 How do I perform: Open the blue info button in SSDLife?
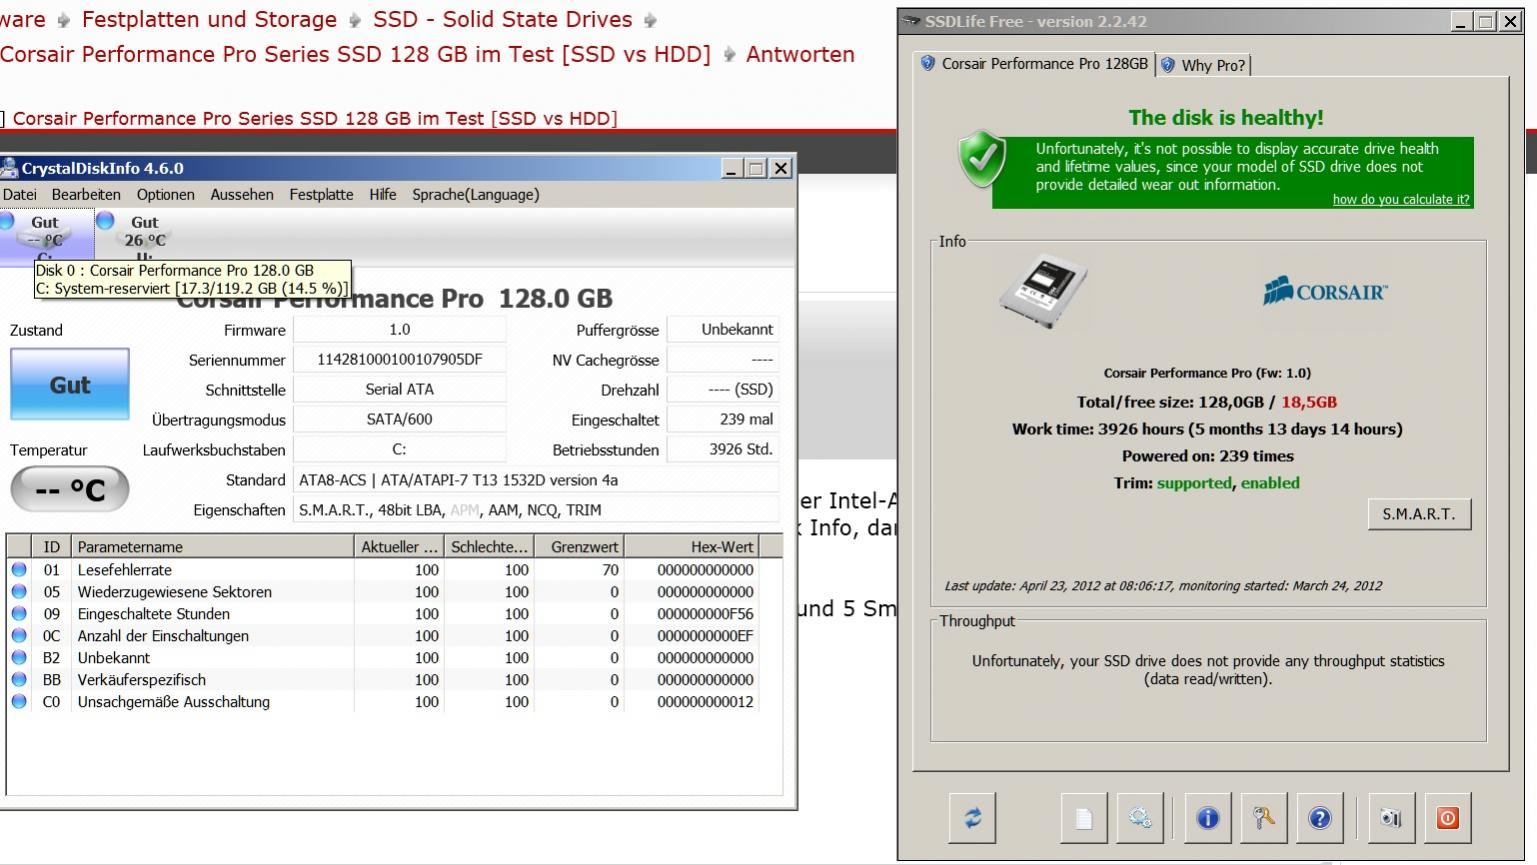coord(1208,818)
